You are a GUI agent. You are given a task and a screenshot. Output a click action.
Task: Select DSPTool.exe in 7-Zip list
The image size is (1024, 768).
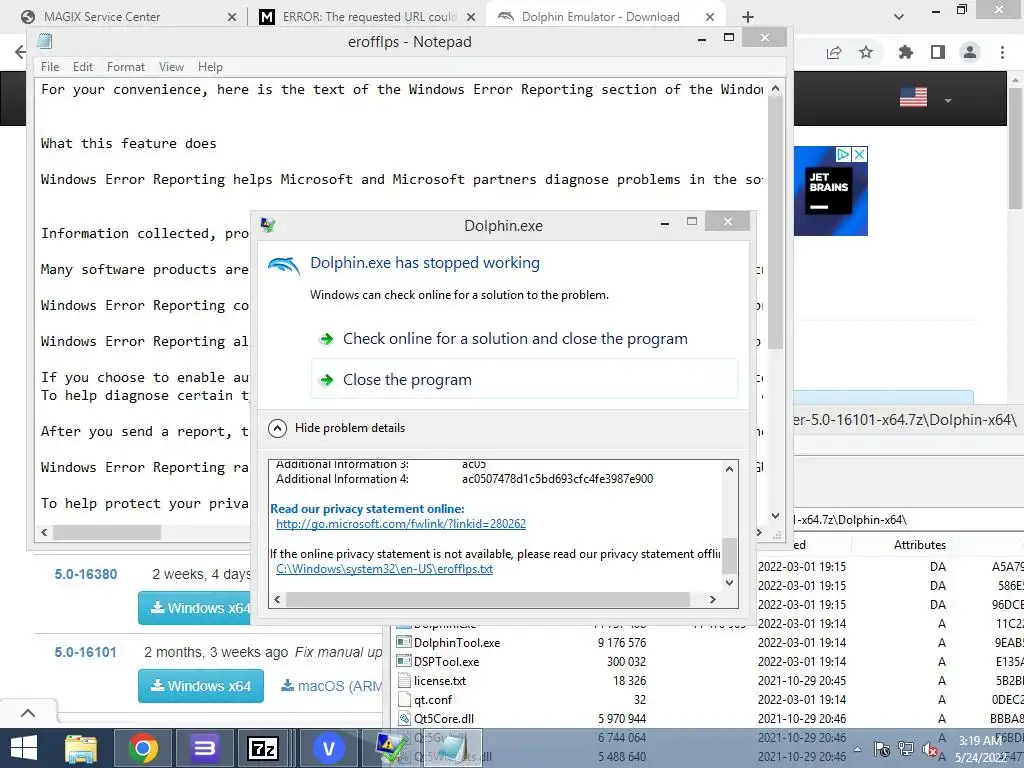click(x=446, y=662)
